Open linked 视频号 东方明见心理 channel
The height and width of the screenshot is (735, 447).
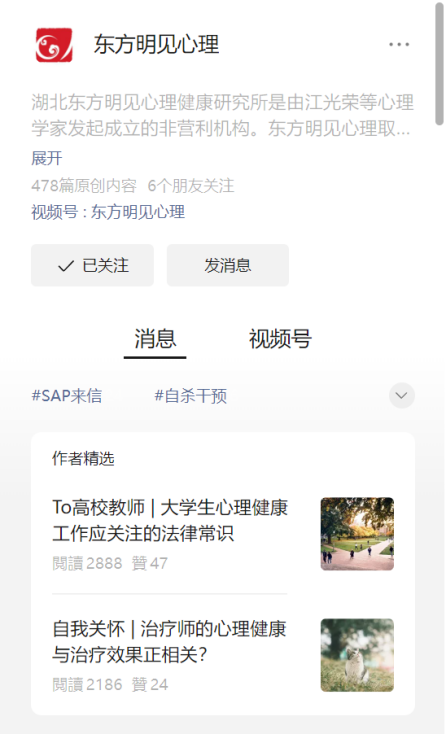click(x=108, y=212)
